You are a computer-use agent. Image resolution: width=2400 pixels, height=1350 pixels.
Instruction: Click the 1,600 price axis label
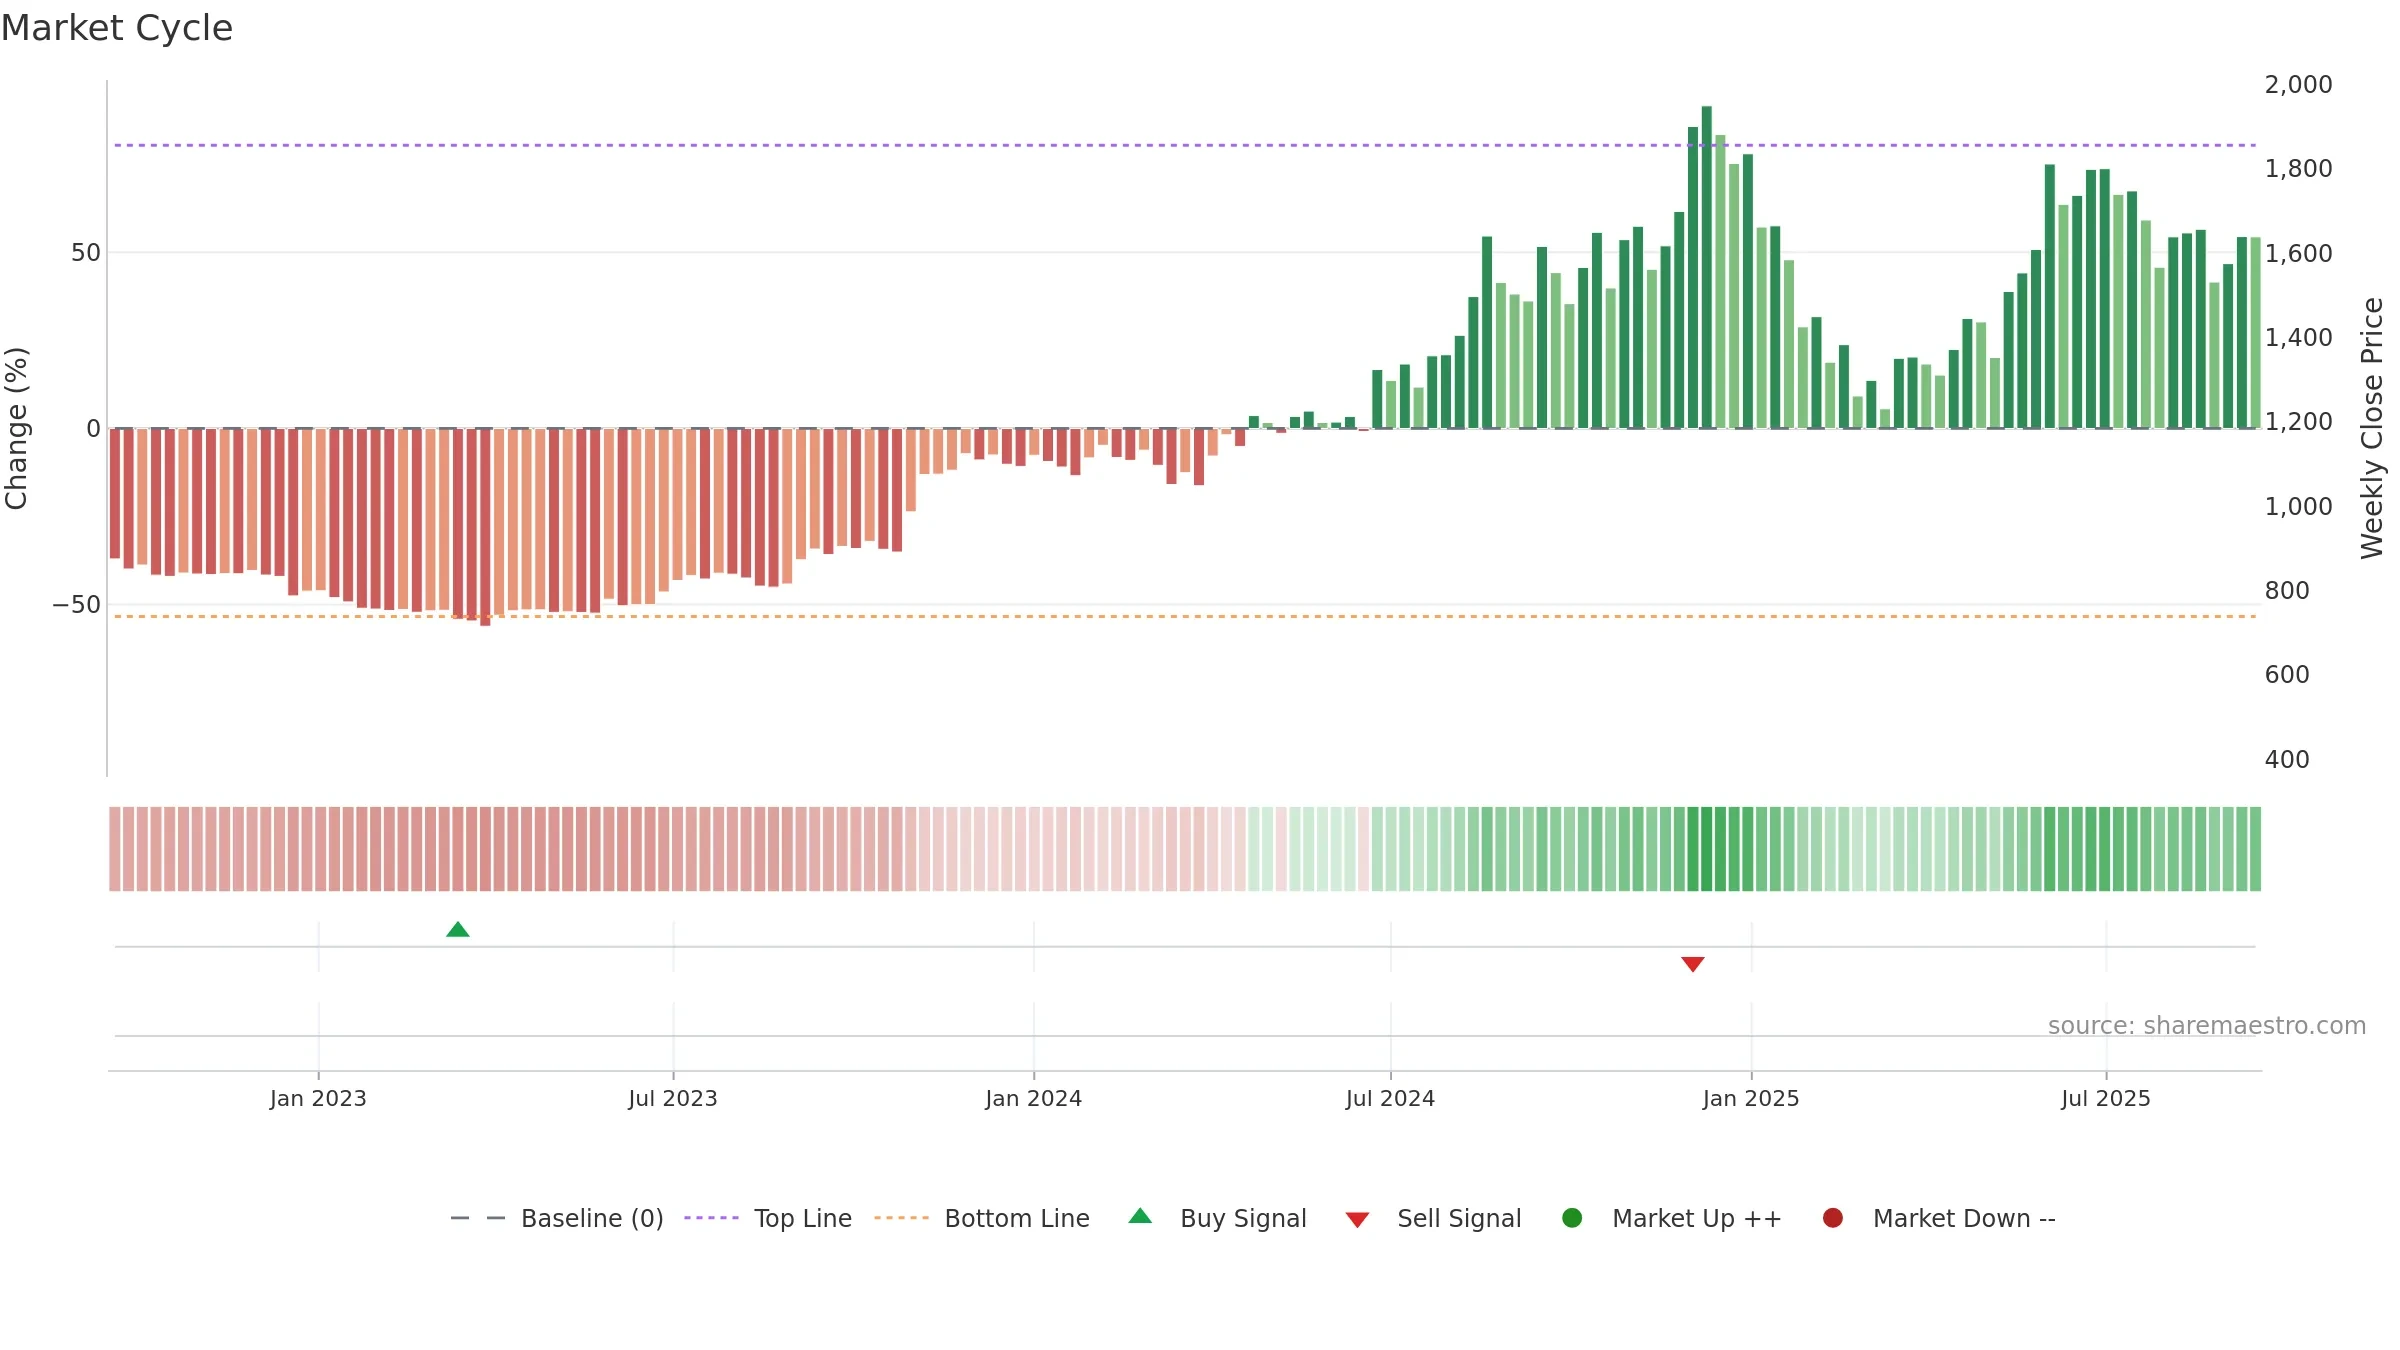2298,253
